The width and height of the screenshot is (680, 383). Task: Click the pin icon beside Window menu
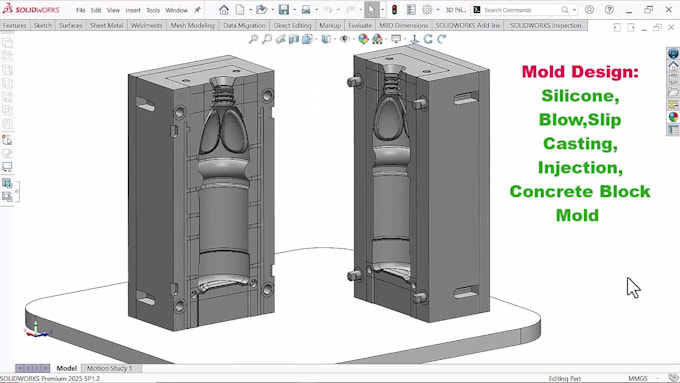[197, 10]
